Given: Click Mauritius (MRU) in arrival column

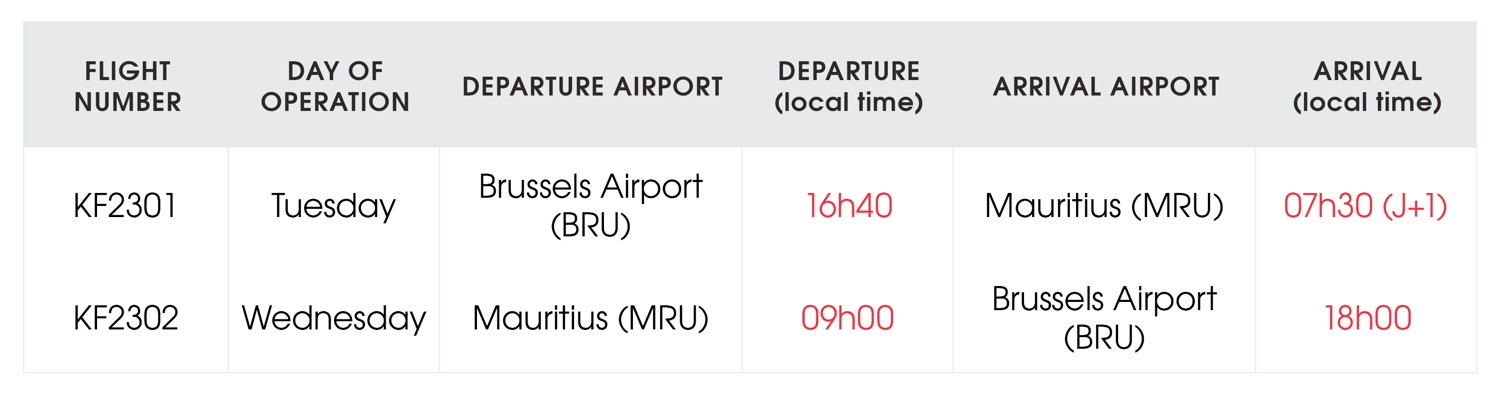Looking at the screenshot, I should pyautogui.click(x=1105, y=205).
